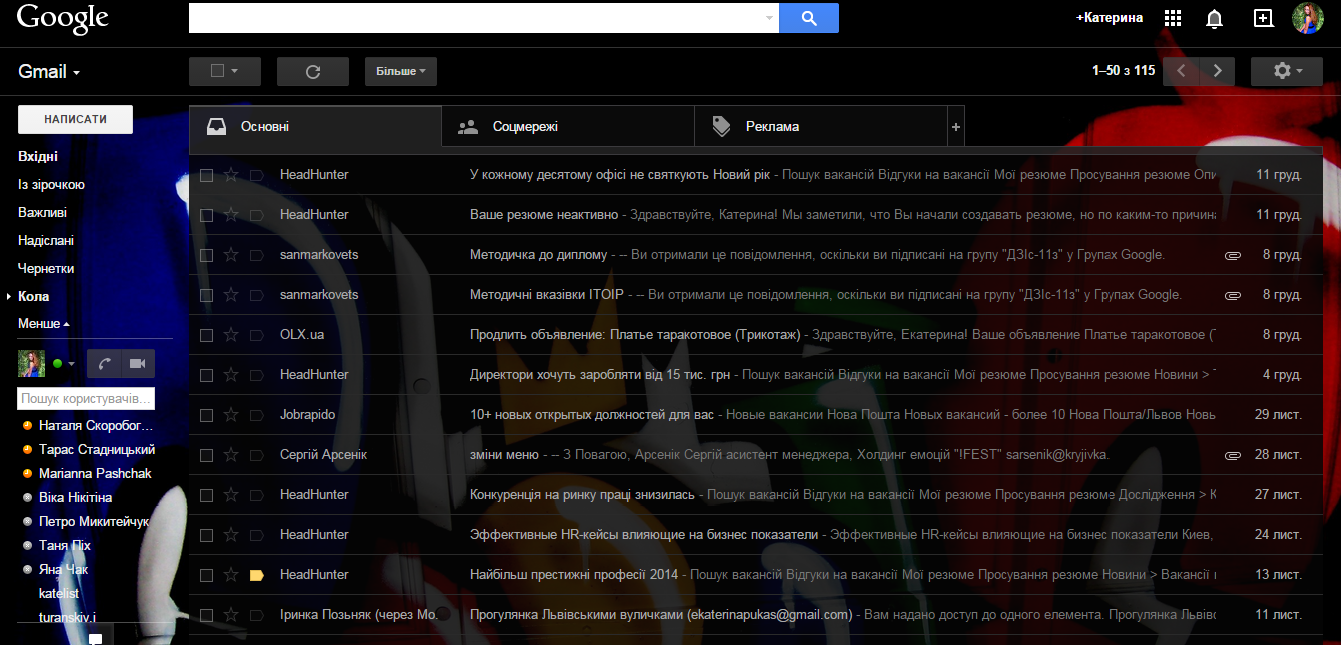This screenshot has height=645, width=1341.
Task: Open the 'Чернетки' drafts link
Action: click(x=46, y=268)
